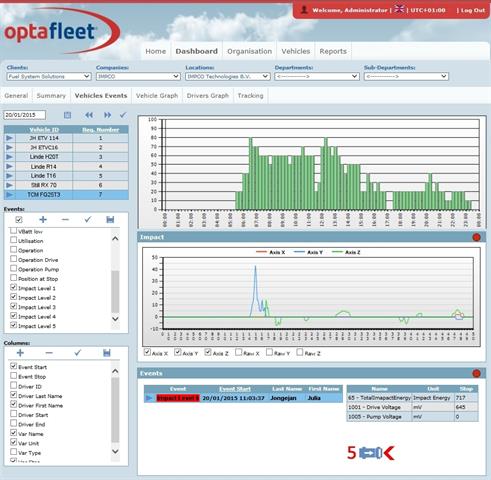
Task: Select the red Impact Level 5 event cell
Action: 178,398
